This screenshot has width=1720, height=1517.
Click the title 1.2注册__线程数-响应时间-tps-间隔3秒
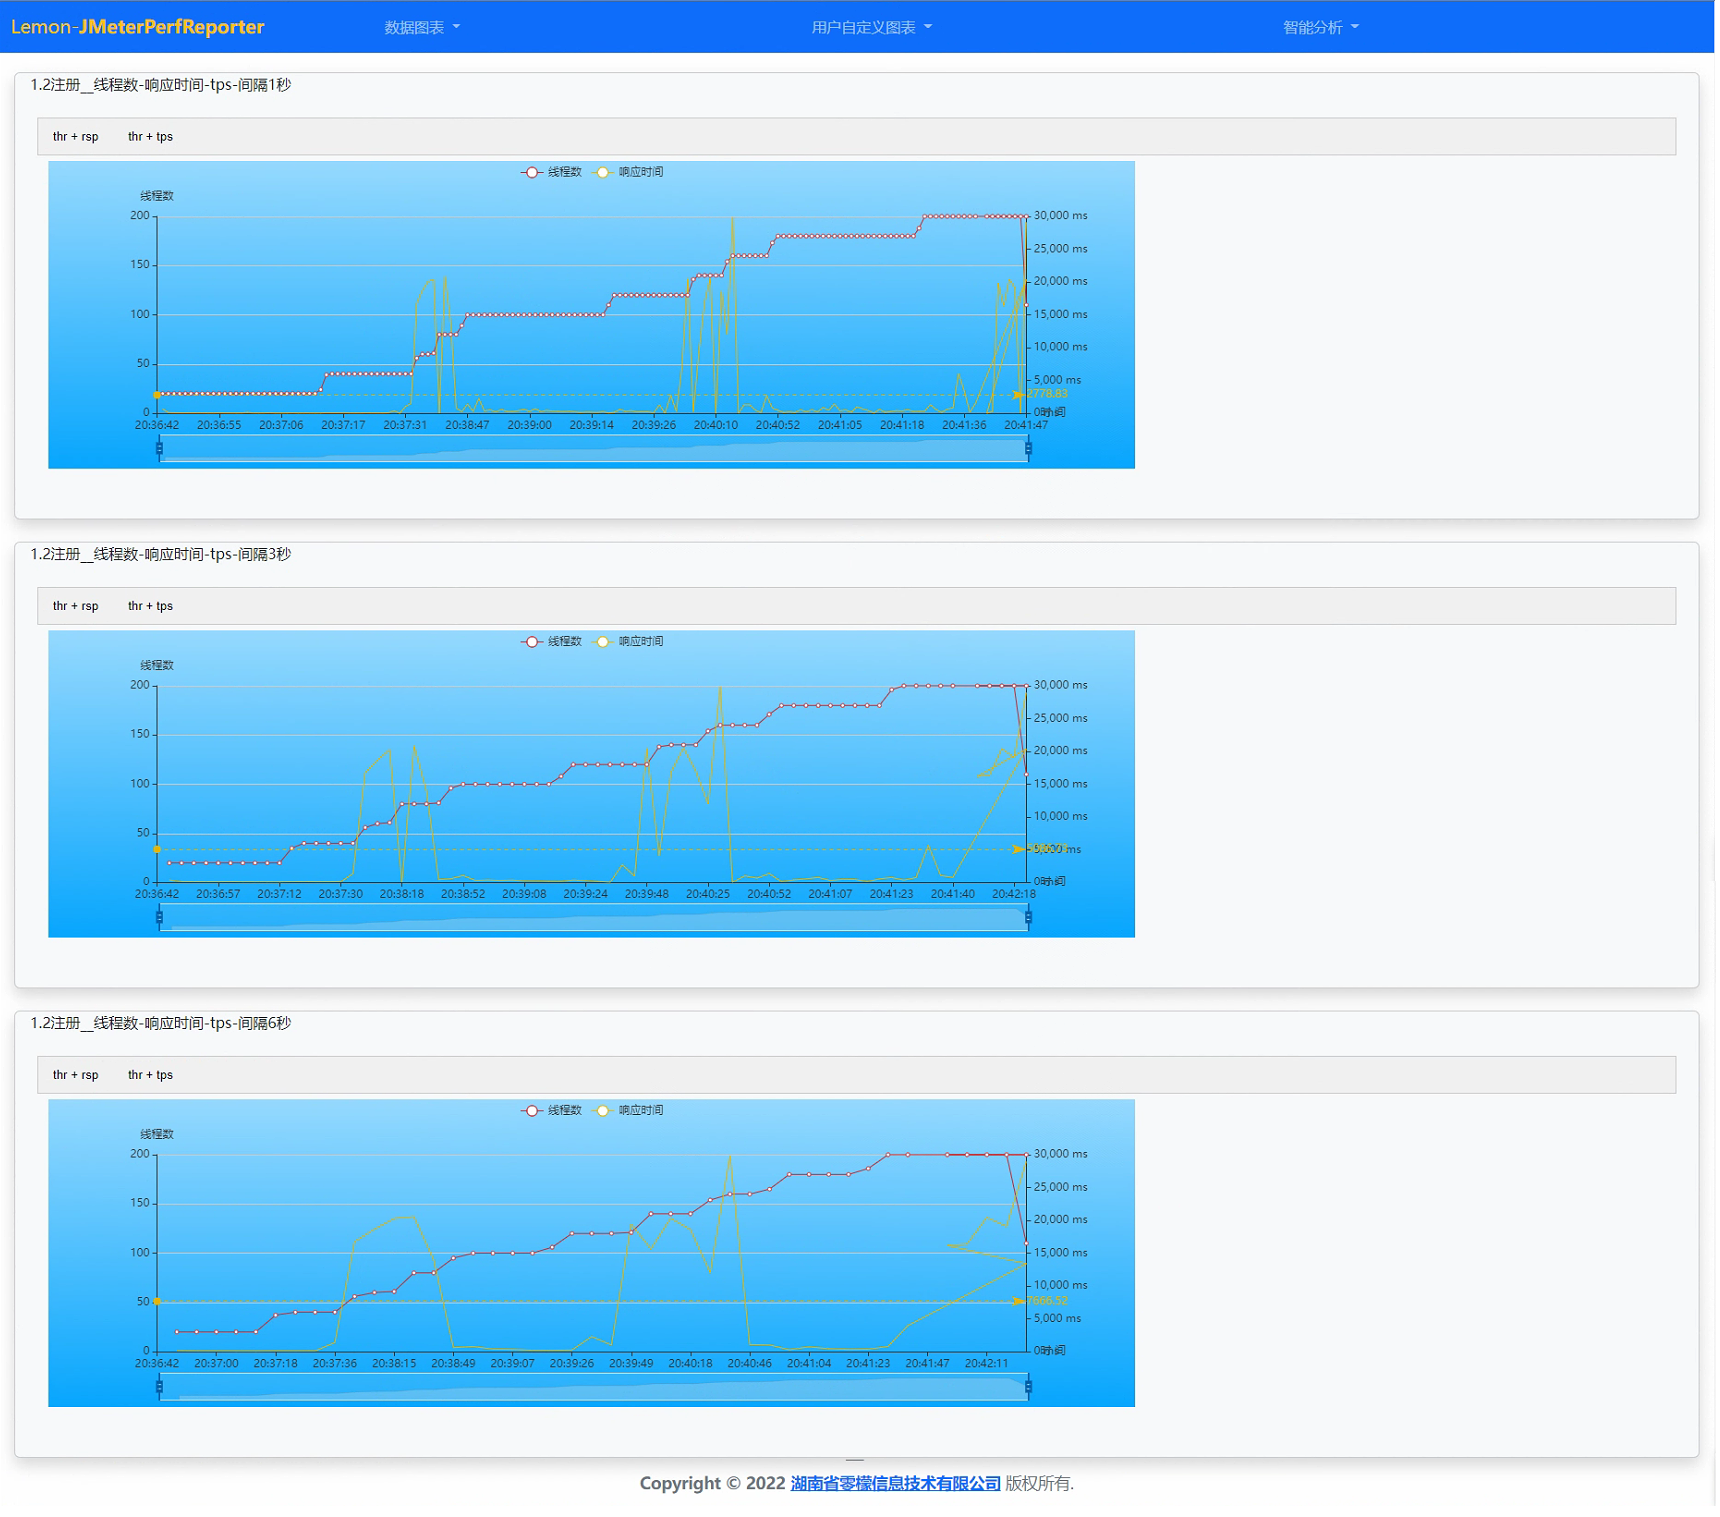click(x=160, y=554)
